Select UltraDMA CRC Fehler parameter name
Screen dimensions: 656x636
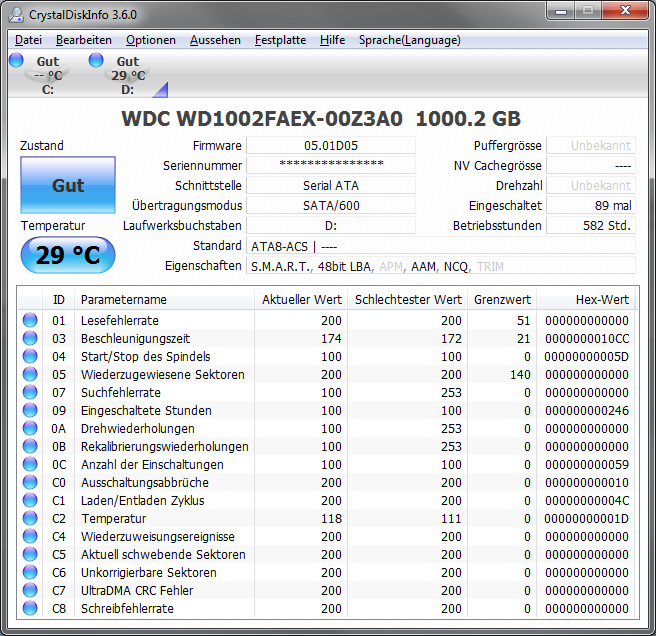tap(137, 590)
